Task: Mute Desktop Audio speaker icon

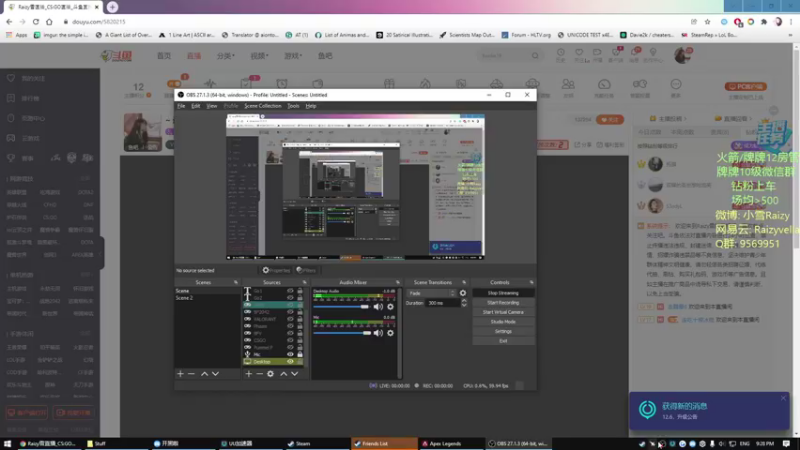Action: (378, 307)
